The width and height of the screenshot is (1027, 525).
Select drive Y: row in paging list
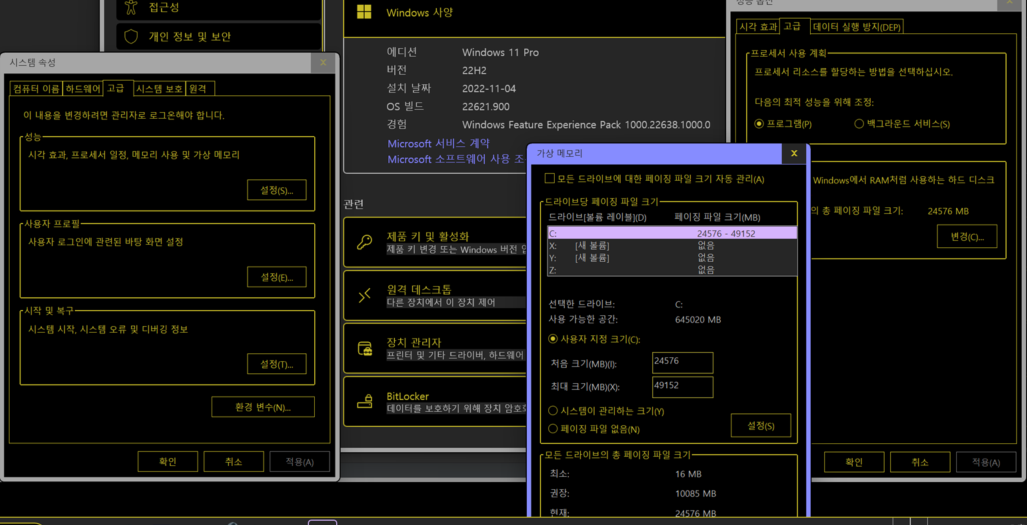[672, 257]
